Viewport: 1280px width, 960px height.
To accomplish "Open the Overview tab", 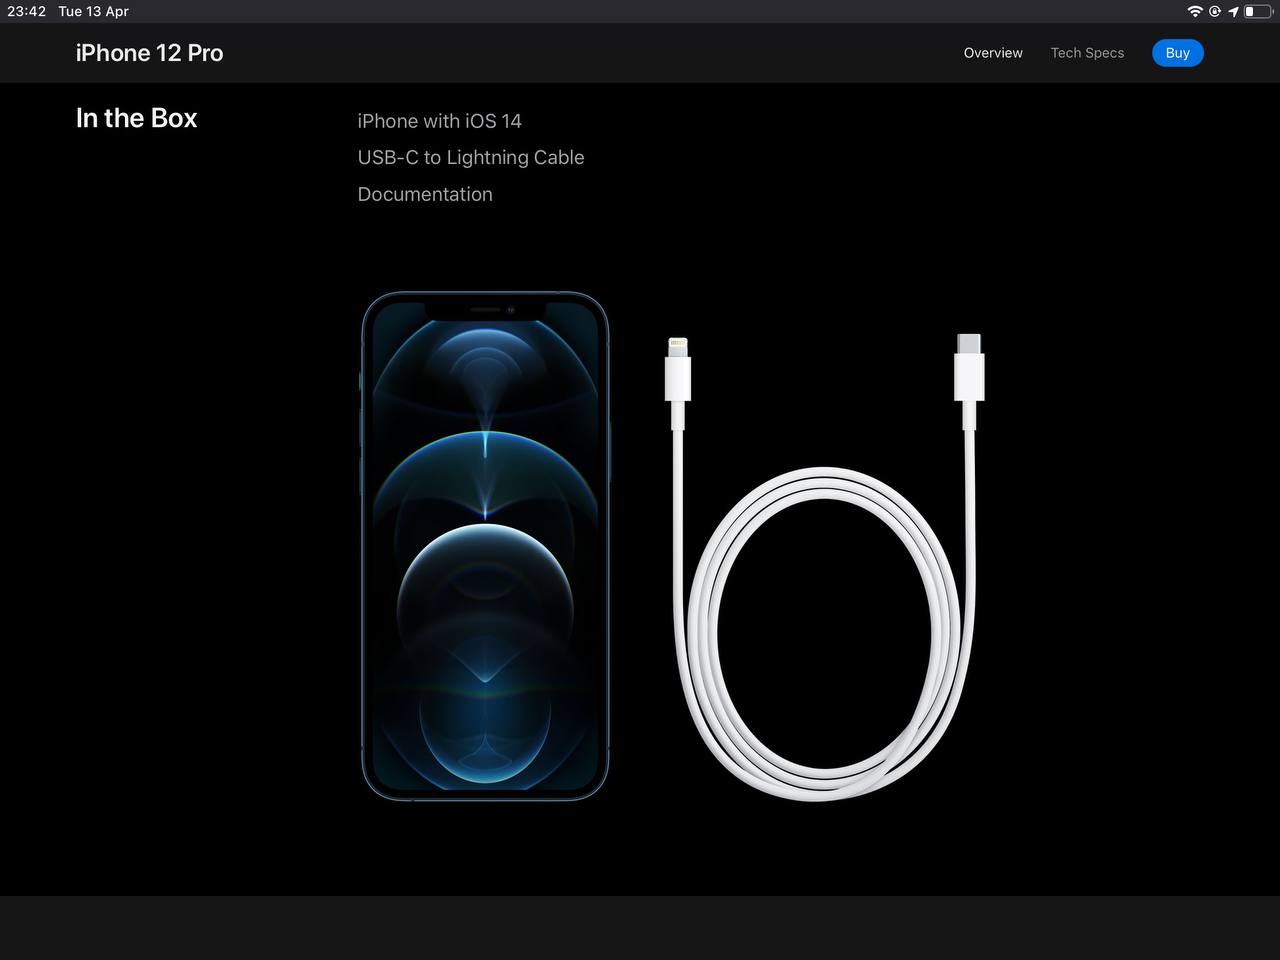I will [993, 53].
